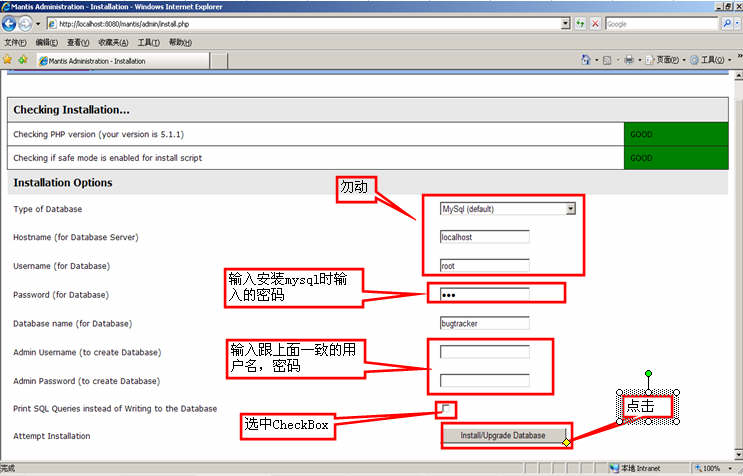Click the safe mode check row text
743x476 pixels.
click(x=108, y=158)
